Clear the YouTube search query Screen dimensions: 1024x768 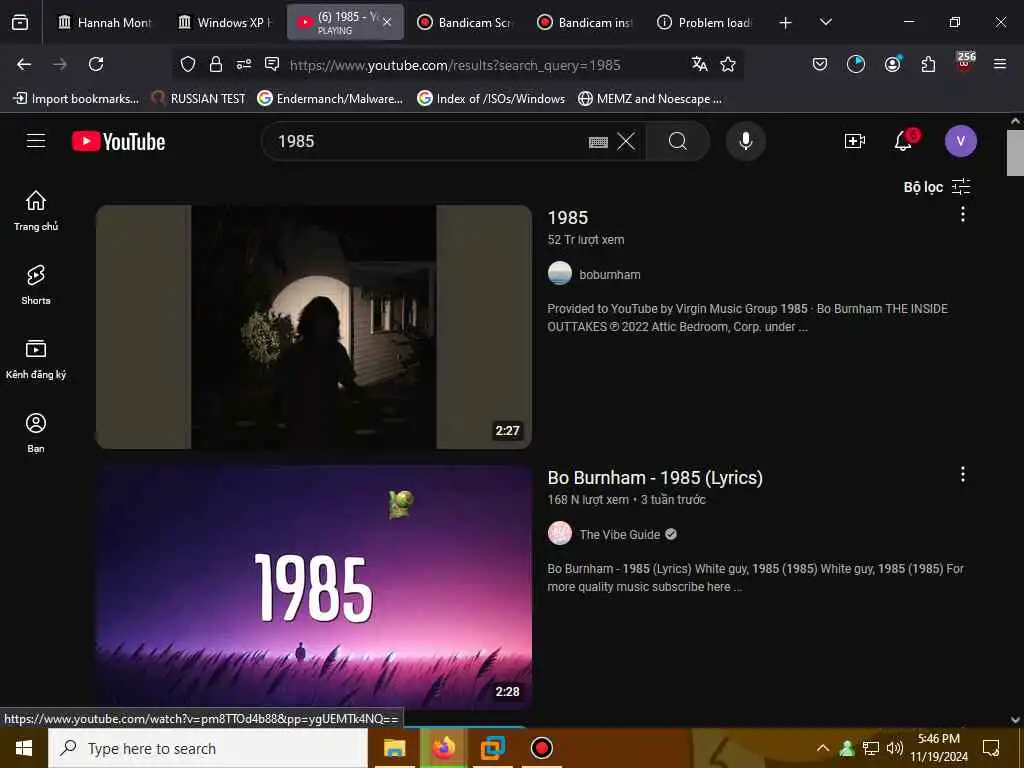click(626, 141)
